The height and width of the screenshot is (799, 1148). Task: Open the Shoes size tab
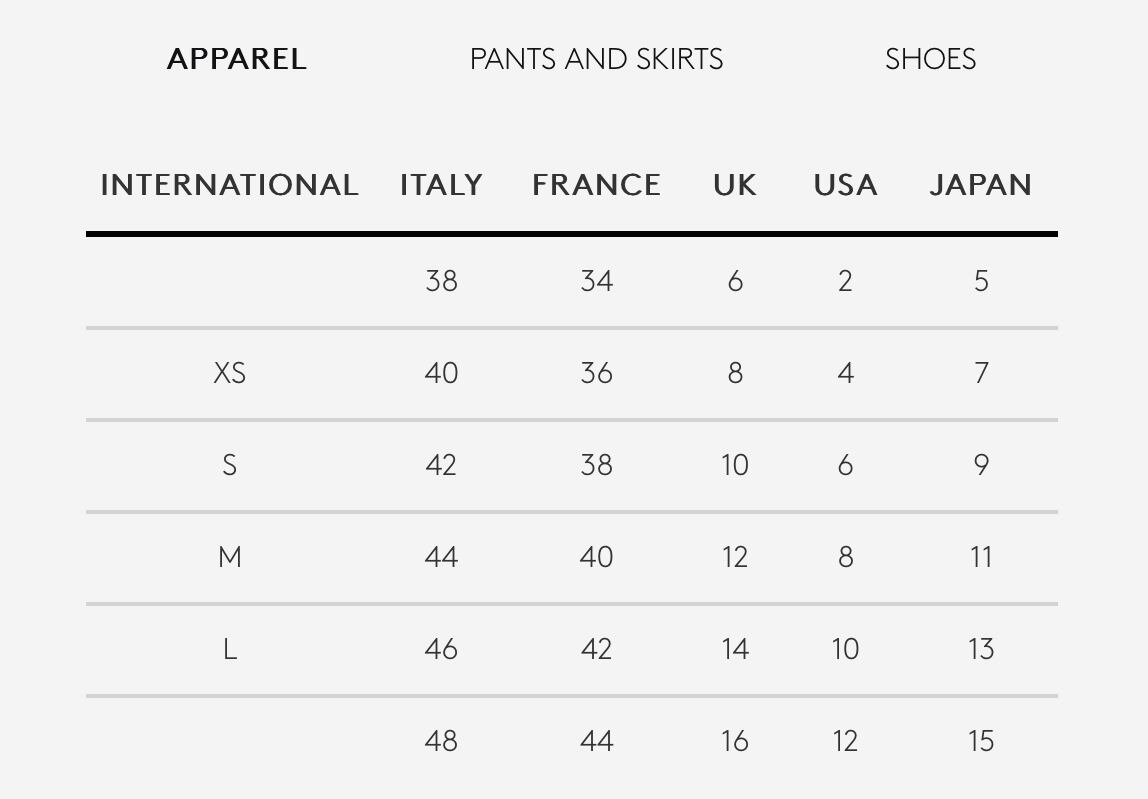pyautogui.click(x=930, y=59)
